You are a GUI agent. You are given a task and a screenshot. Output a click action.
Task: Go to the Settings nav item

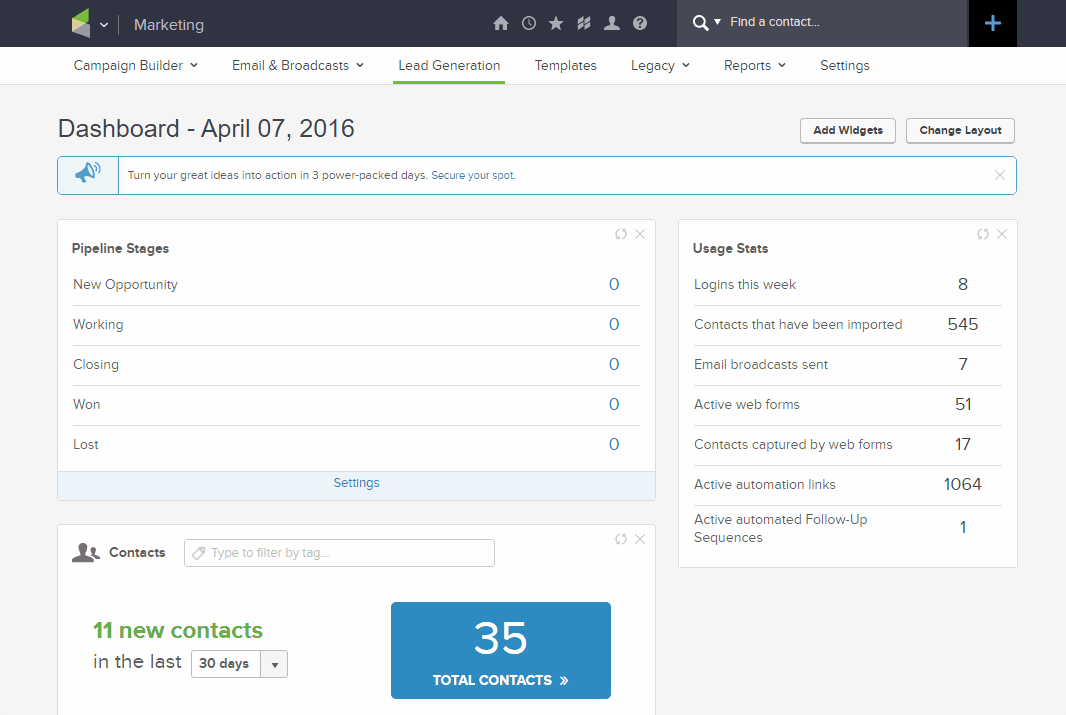[844, 65]
